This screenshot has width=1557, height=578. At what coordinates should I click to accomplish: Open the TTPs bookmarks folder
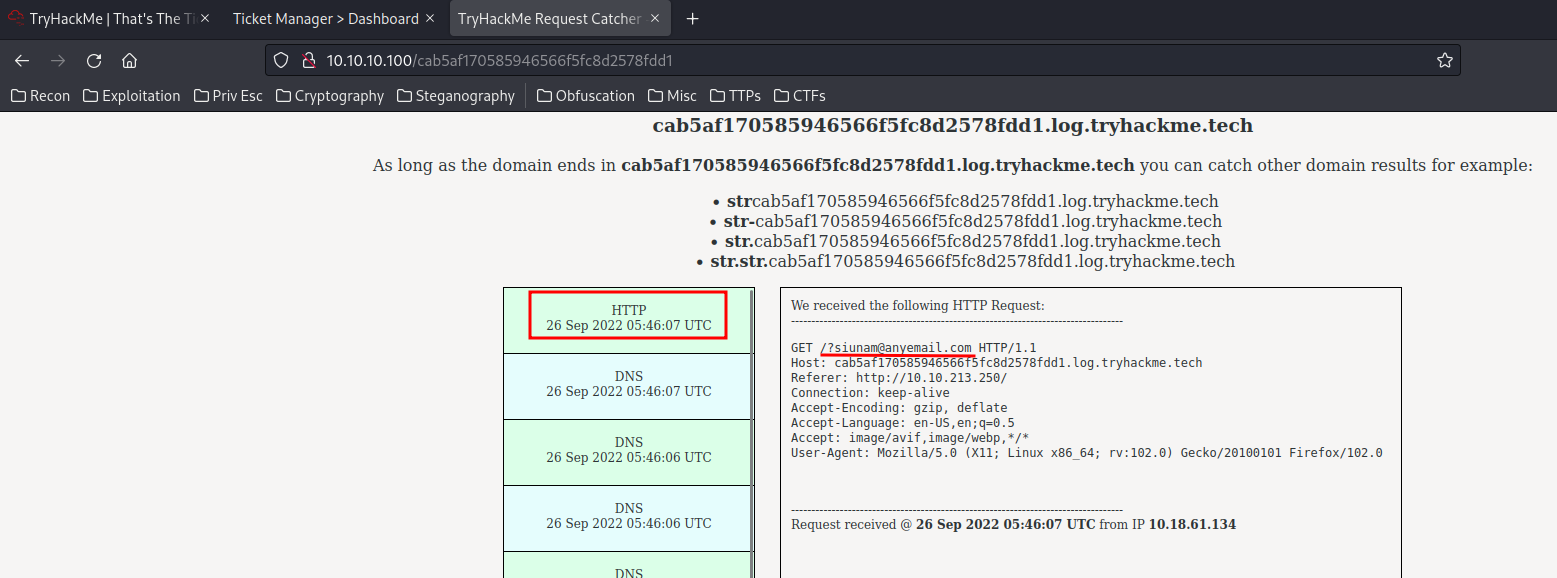[736, 96]
